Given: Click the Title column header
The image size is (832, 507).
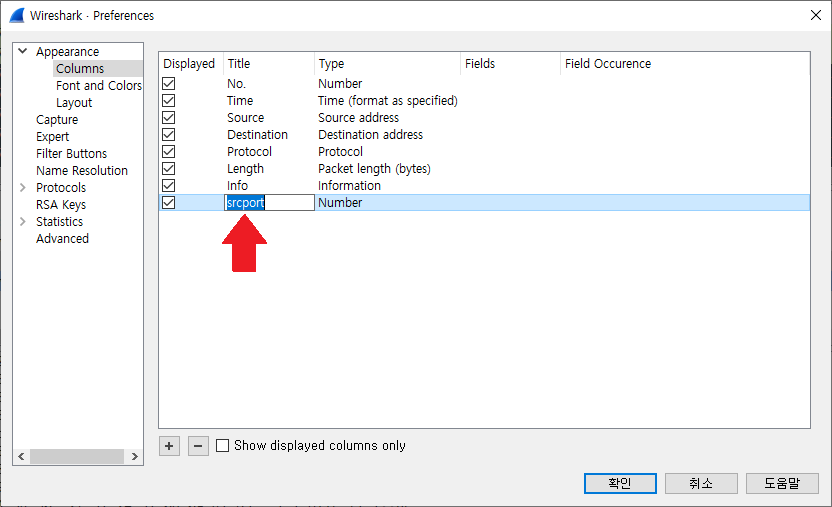Looking at the screenshot, I should [x=269, y=63].
